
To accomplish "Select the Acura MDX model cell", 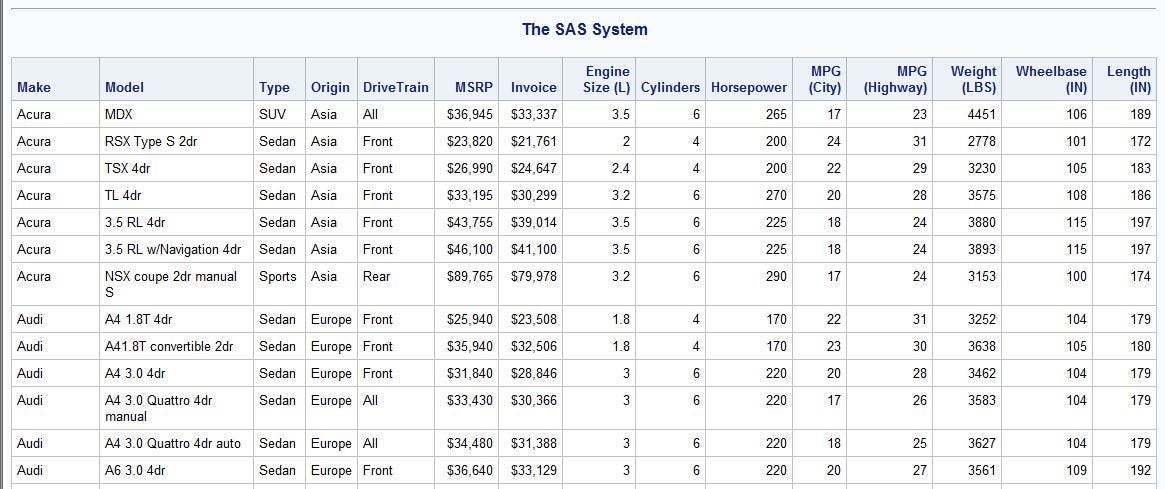I will point(177,114).
